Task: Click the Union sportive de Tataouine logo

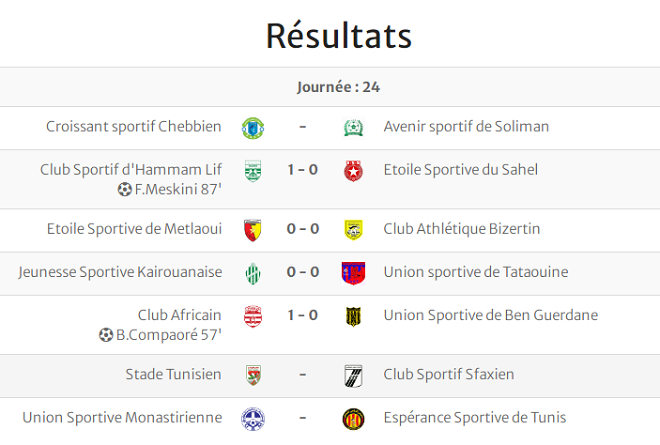Action: pos(353,273)
